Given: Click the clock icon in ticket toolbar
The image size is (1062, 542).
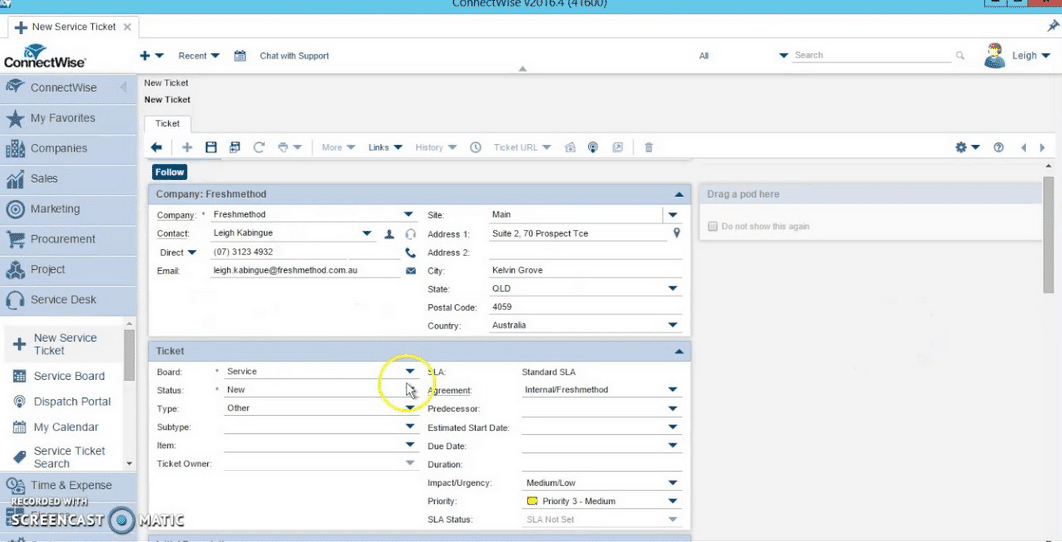Looking at the screenshot, I should click(x=475, y=147).
